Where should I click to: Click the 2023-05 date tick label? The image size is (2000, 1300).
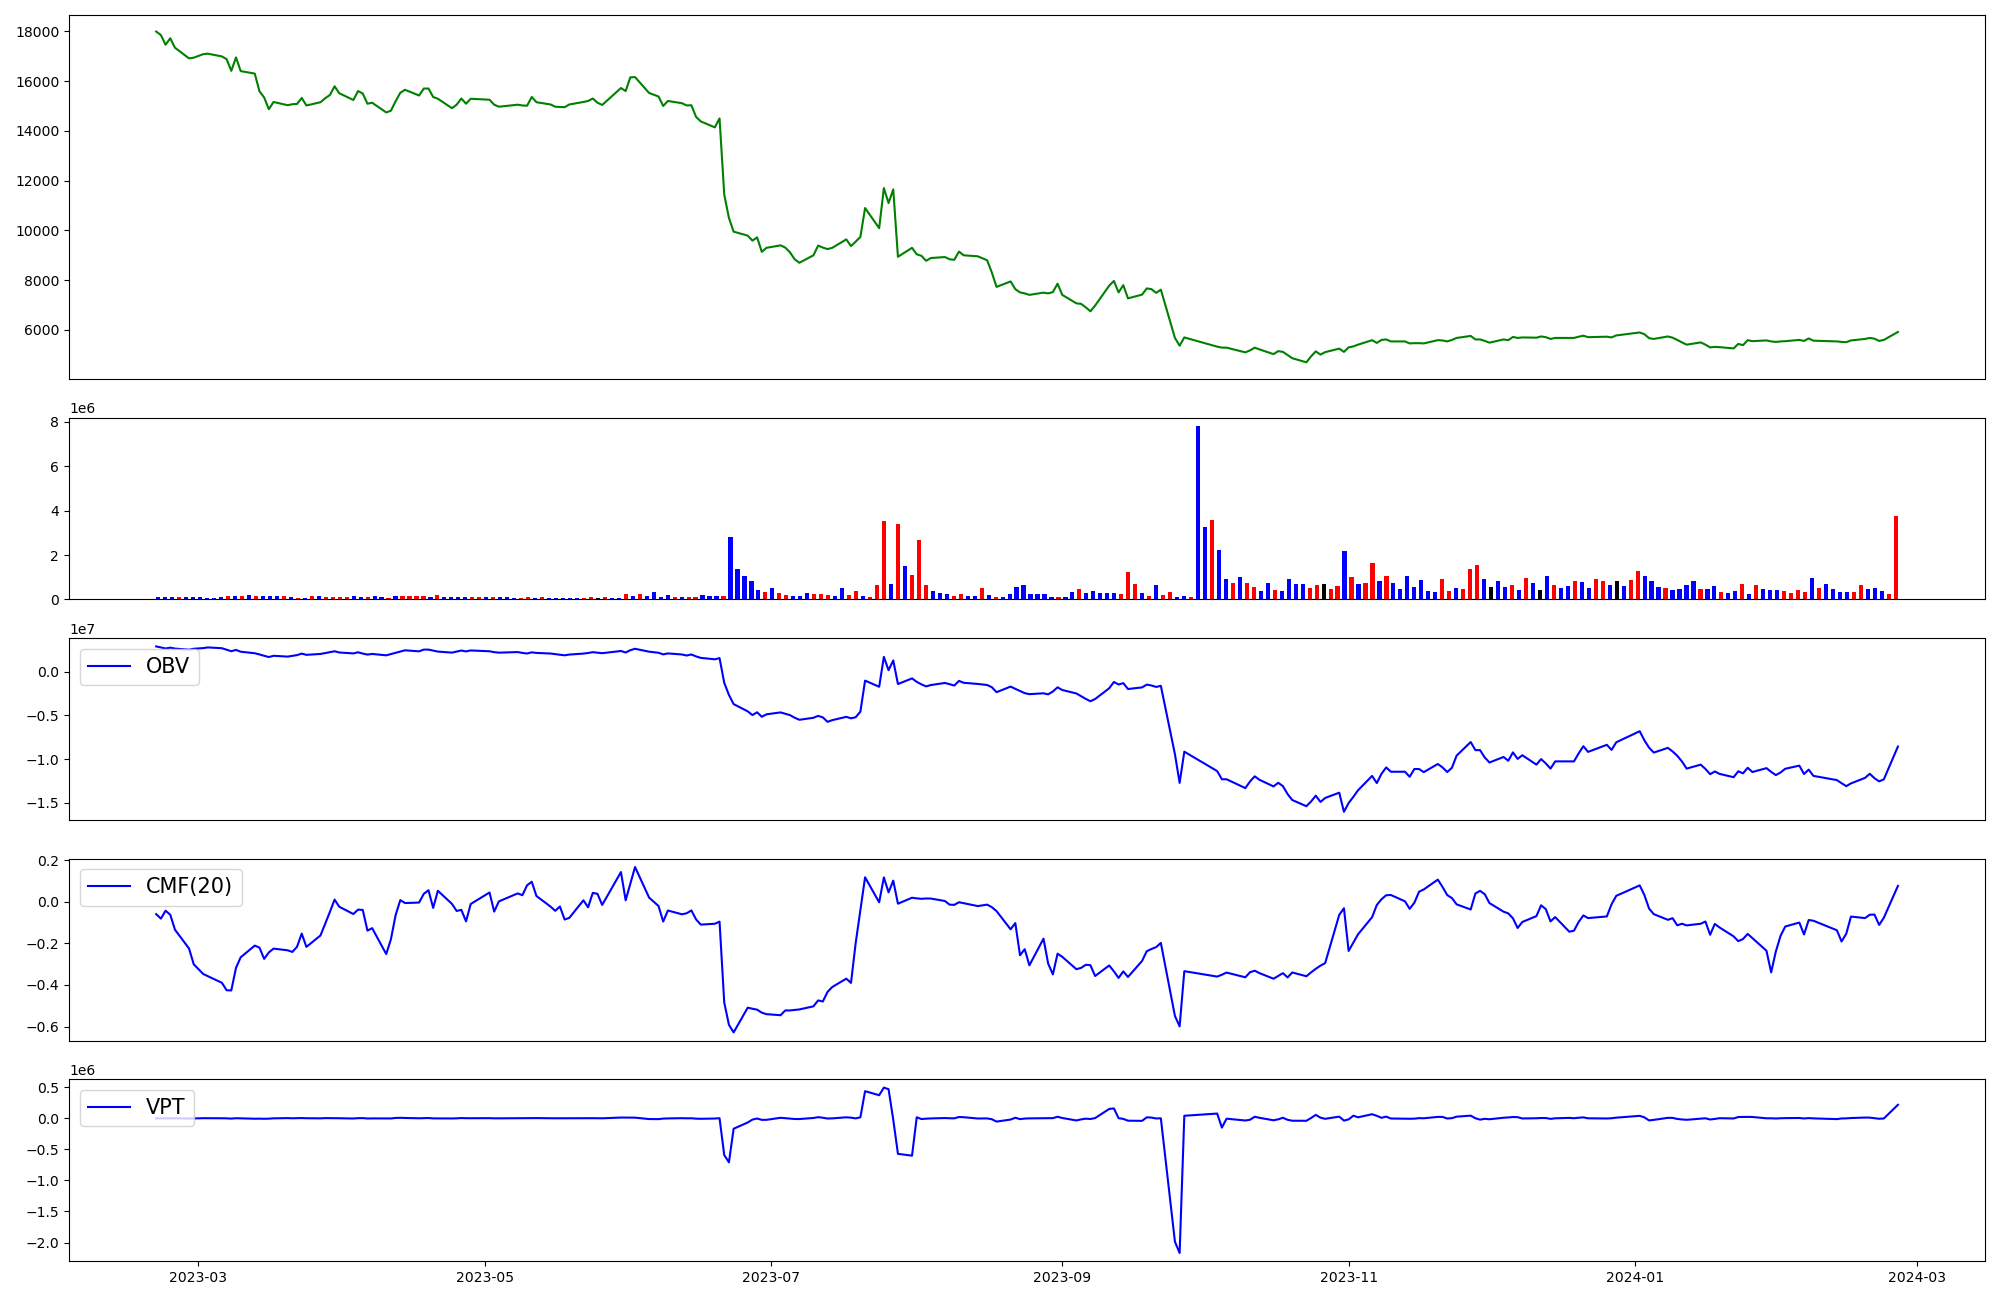pyautogui.click(x=485, y=1277)
